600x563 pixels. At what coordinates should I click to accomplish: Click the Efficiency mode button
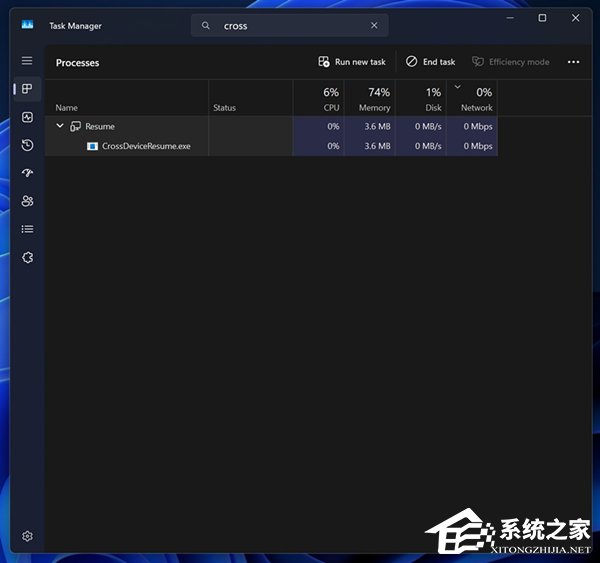coord(510,62)
